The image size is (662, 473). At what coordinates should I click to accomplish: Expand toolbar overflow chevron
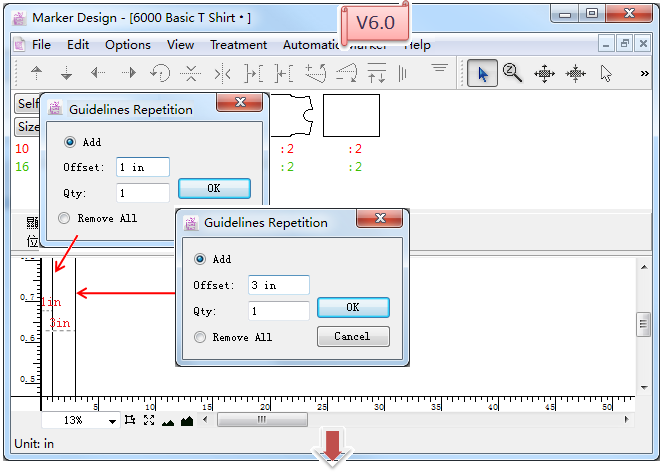tap(643, 73)
